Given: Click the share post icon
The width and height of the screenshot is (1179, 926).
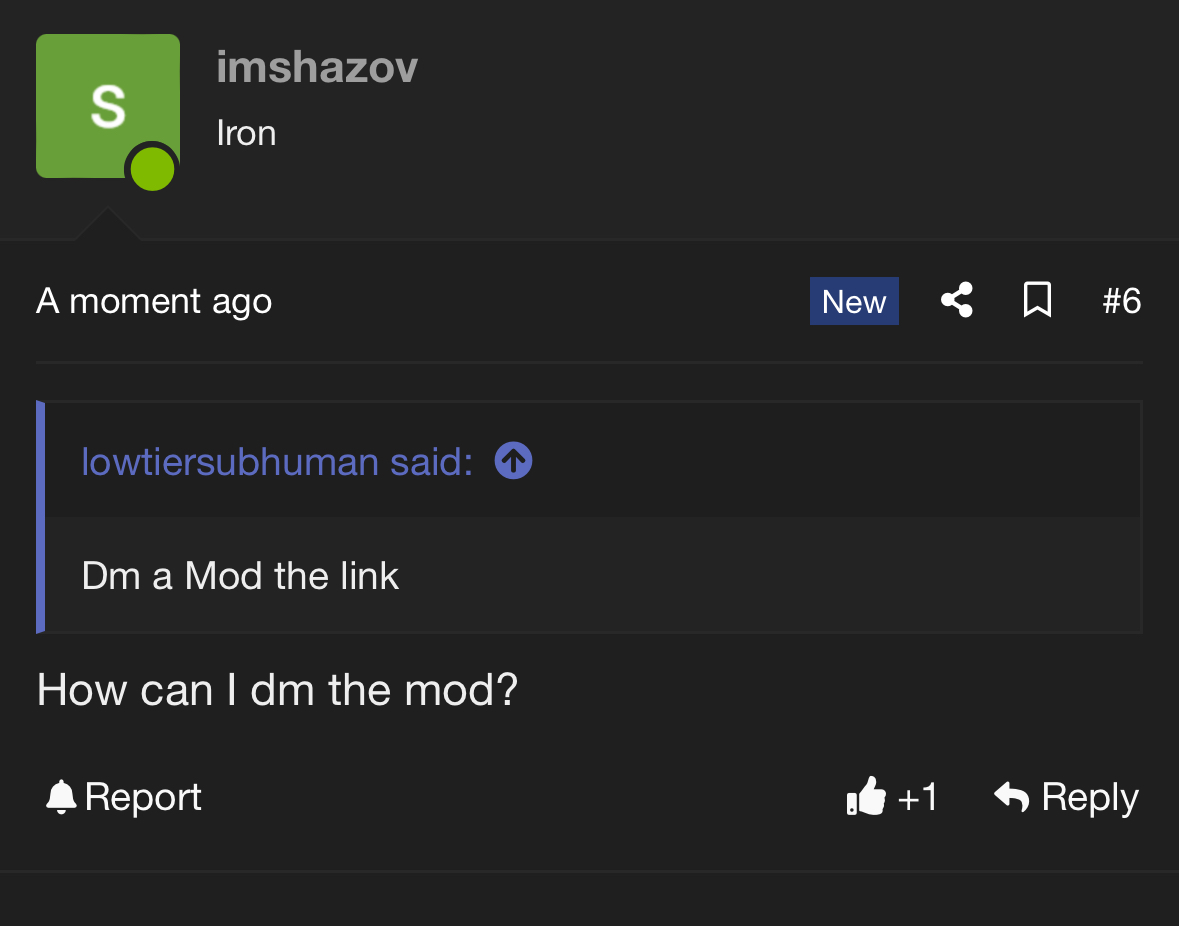Looking at the screenshot, I should (x=957, y=301).
